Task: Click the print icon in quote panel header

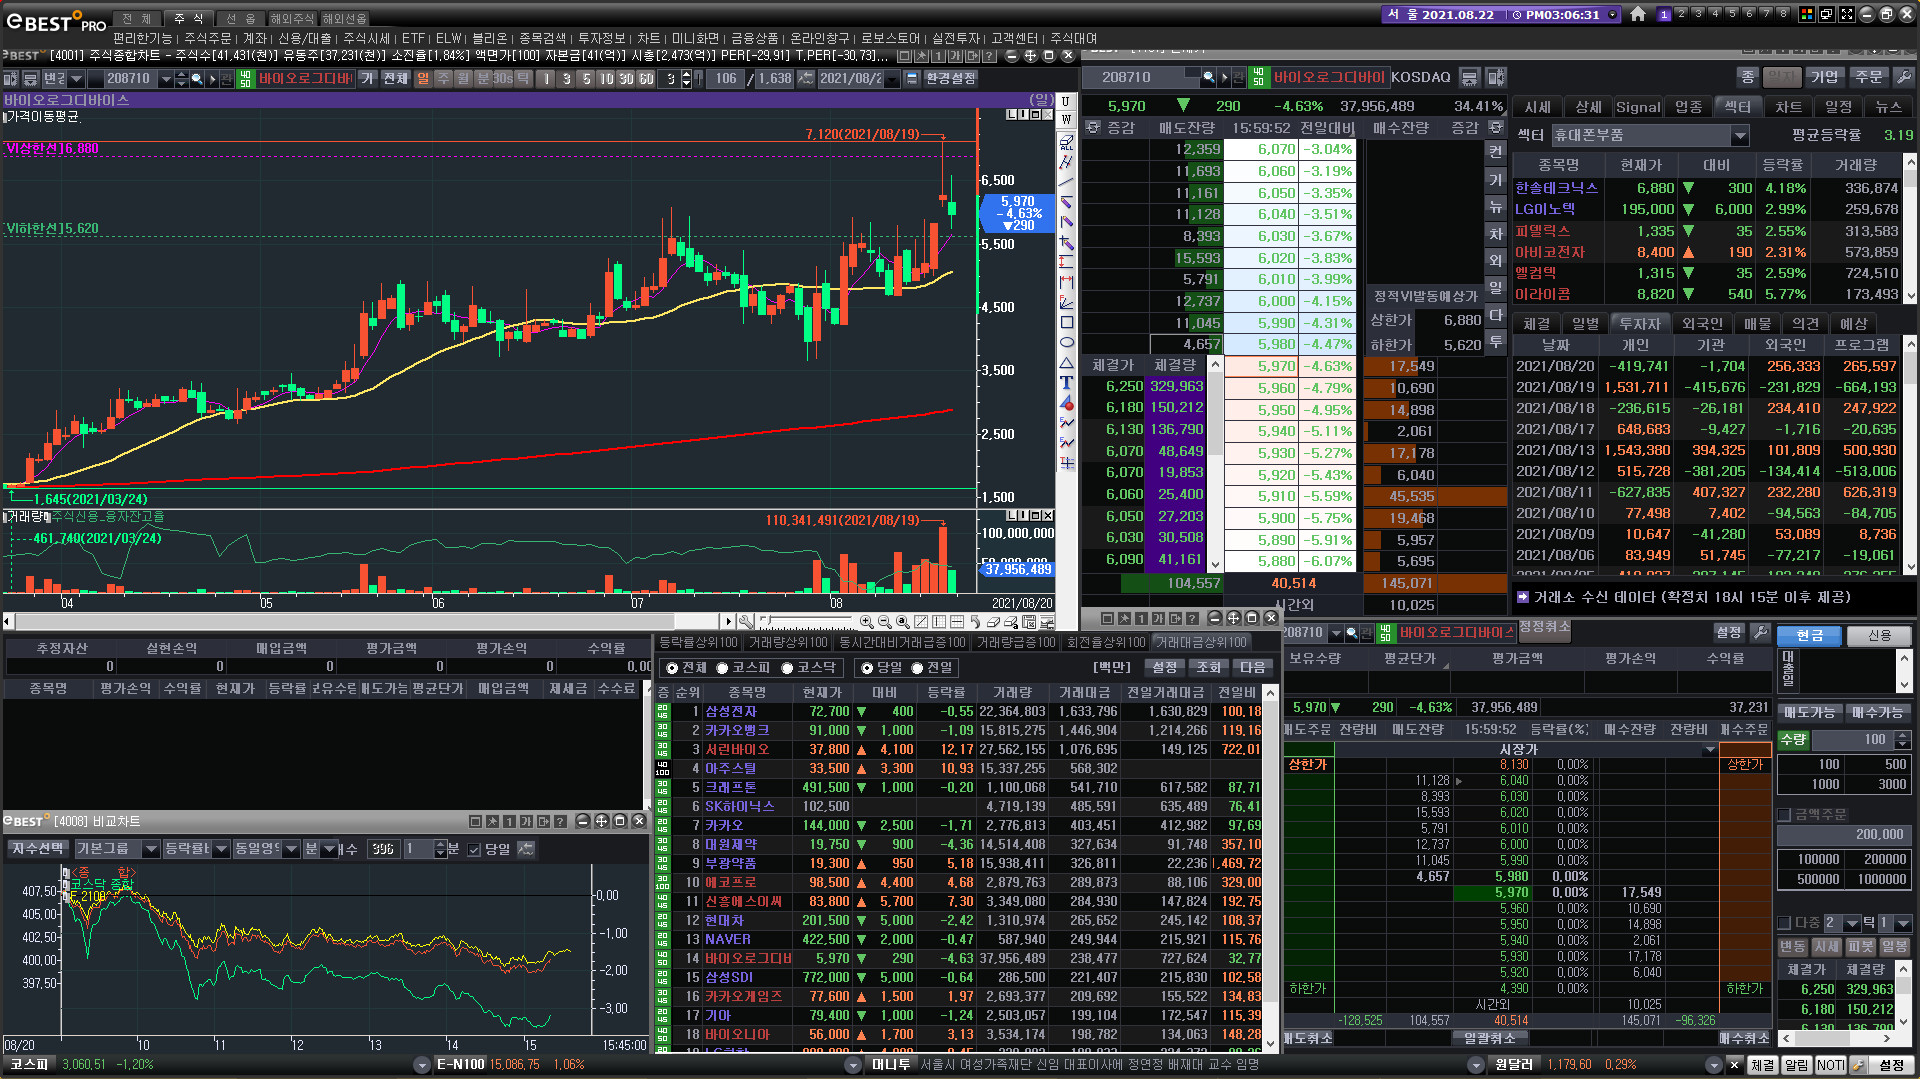Action: point(1469,77)
